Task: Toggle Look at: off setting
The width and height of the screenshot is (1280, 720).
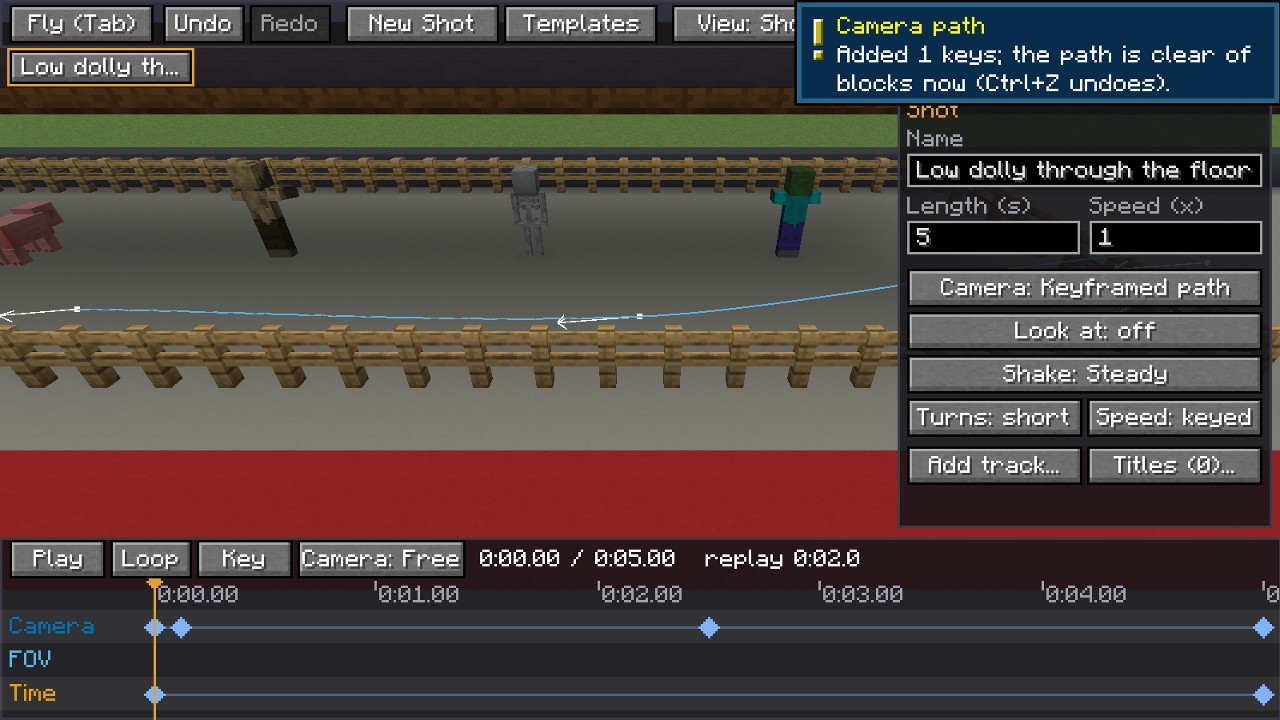Action: click(x=1084, y=331)
